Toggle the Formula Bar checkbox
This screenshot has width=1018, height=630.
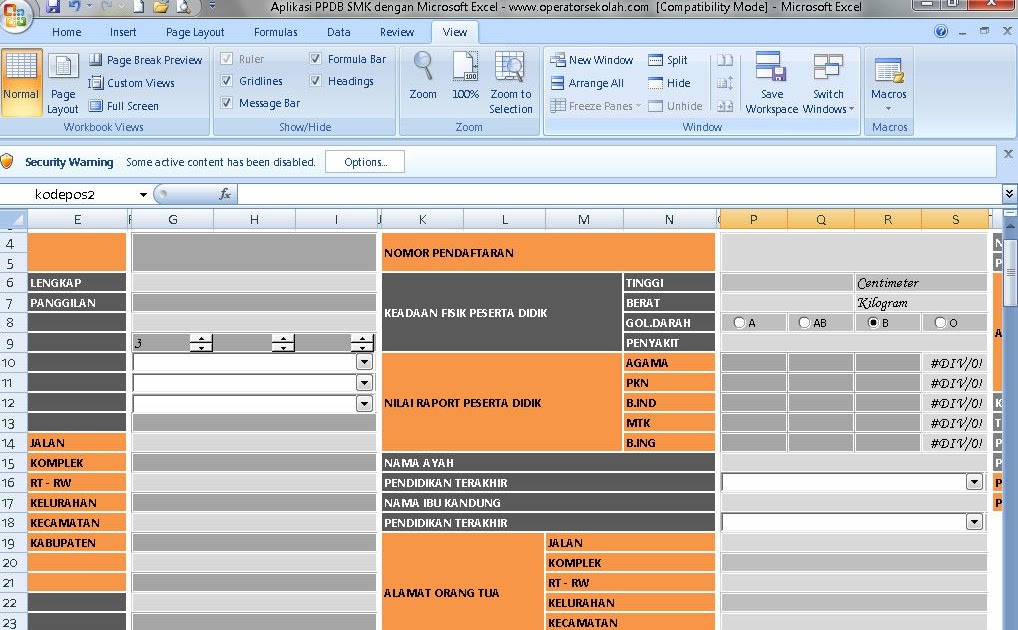pos(316,58)
